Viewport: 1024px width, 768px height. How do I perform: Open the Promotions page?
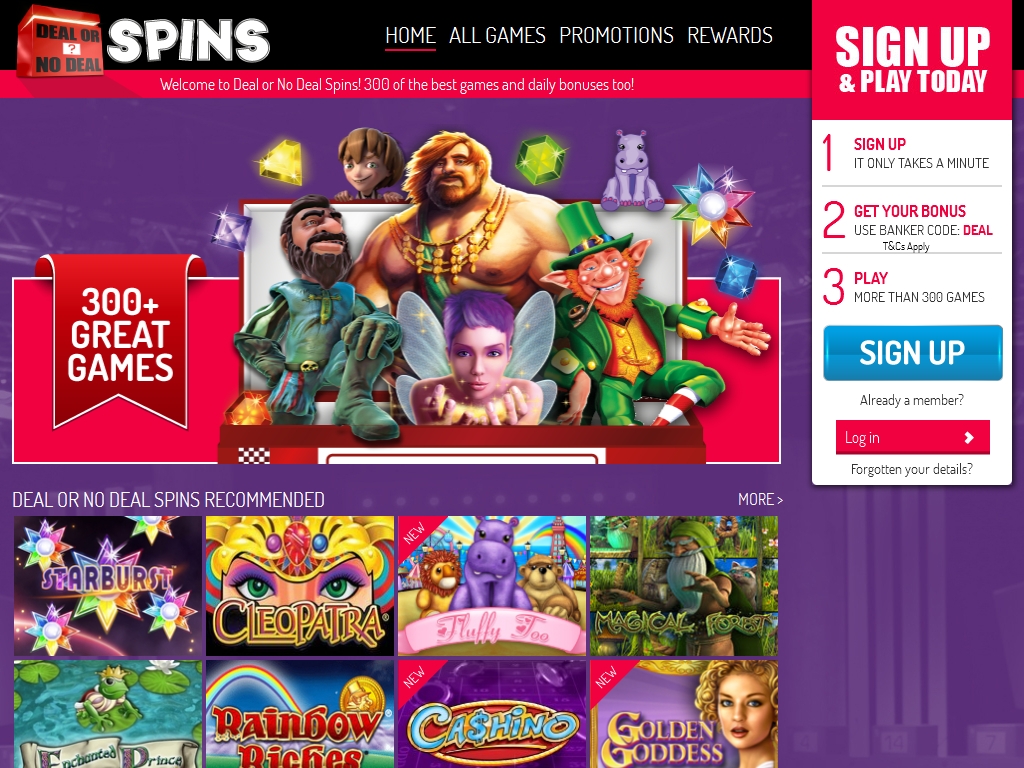[x=616, y=35]
